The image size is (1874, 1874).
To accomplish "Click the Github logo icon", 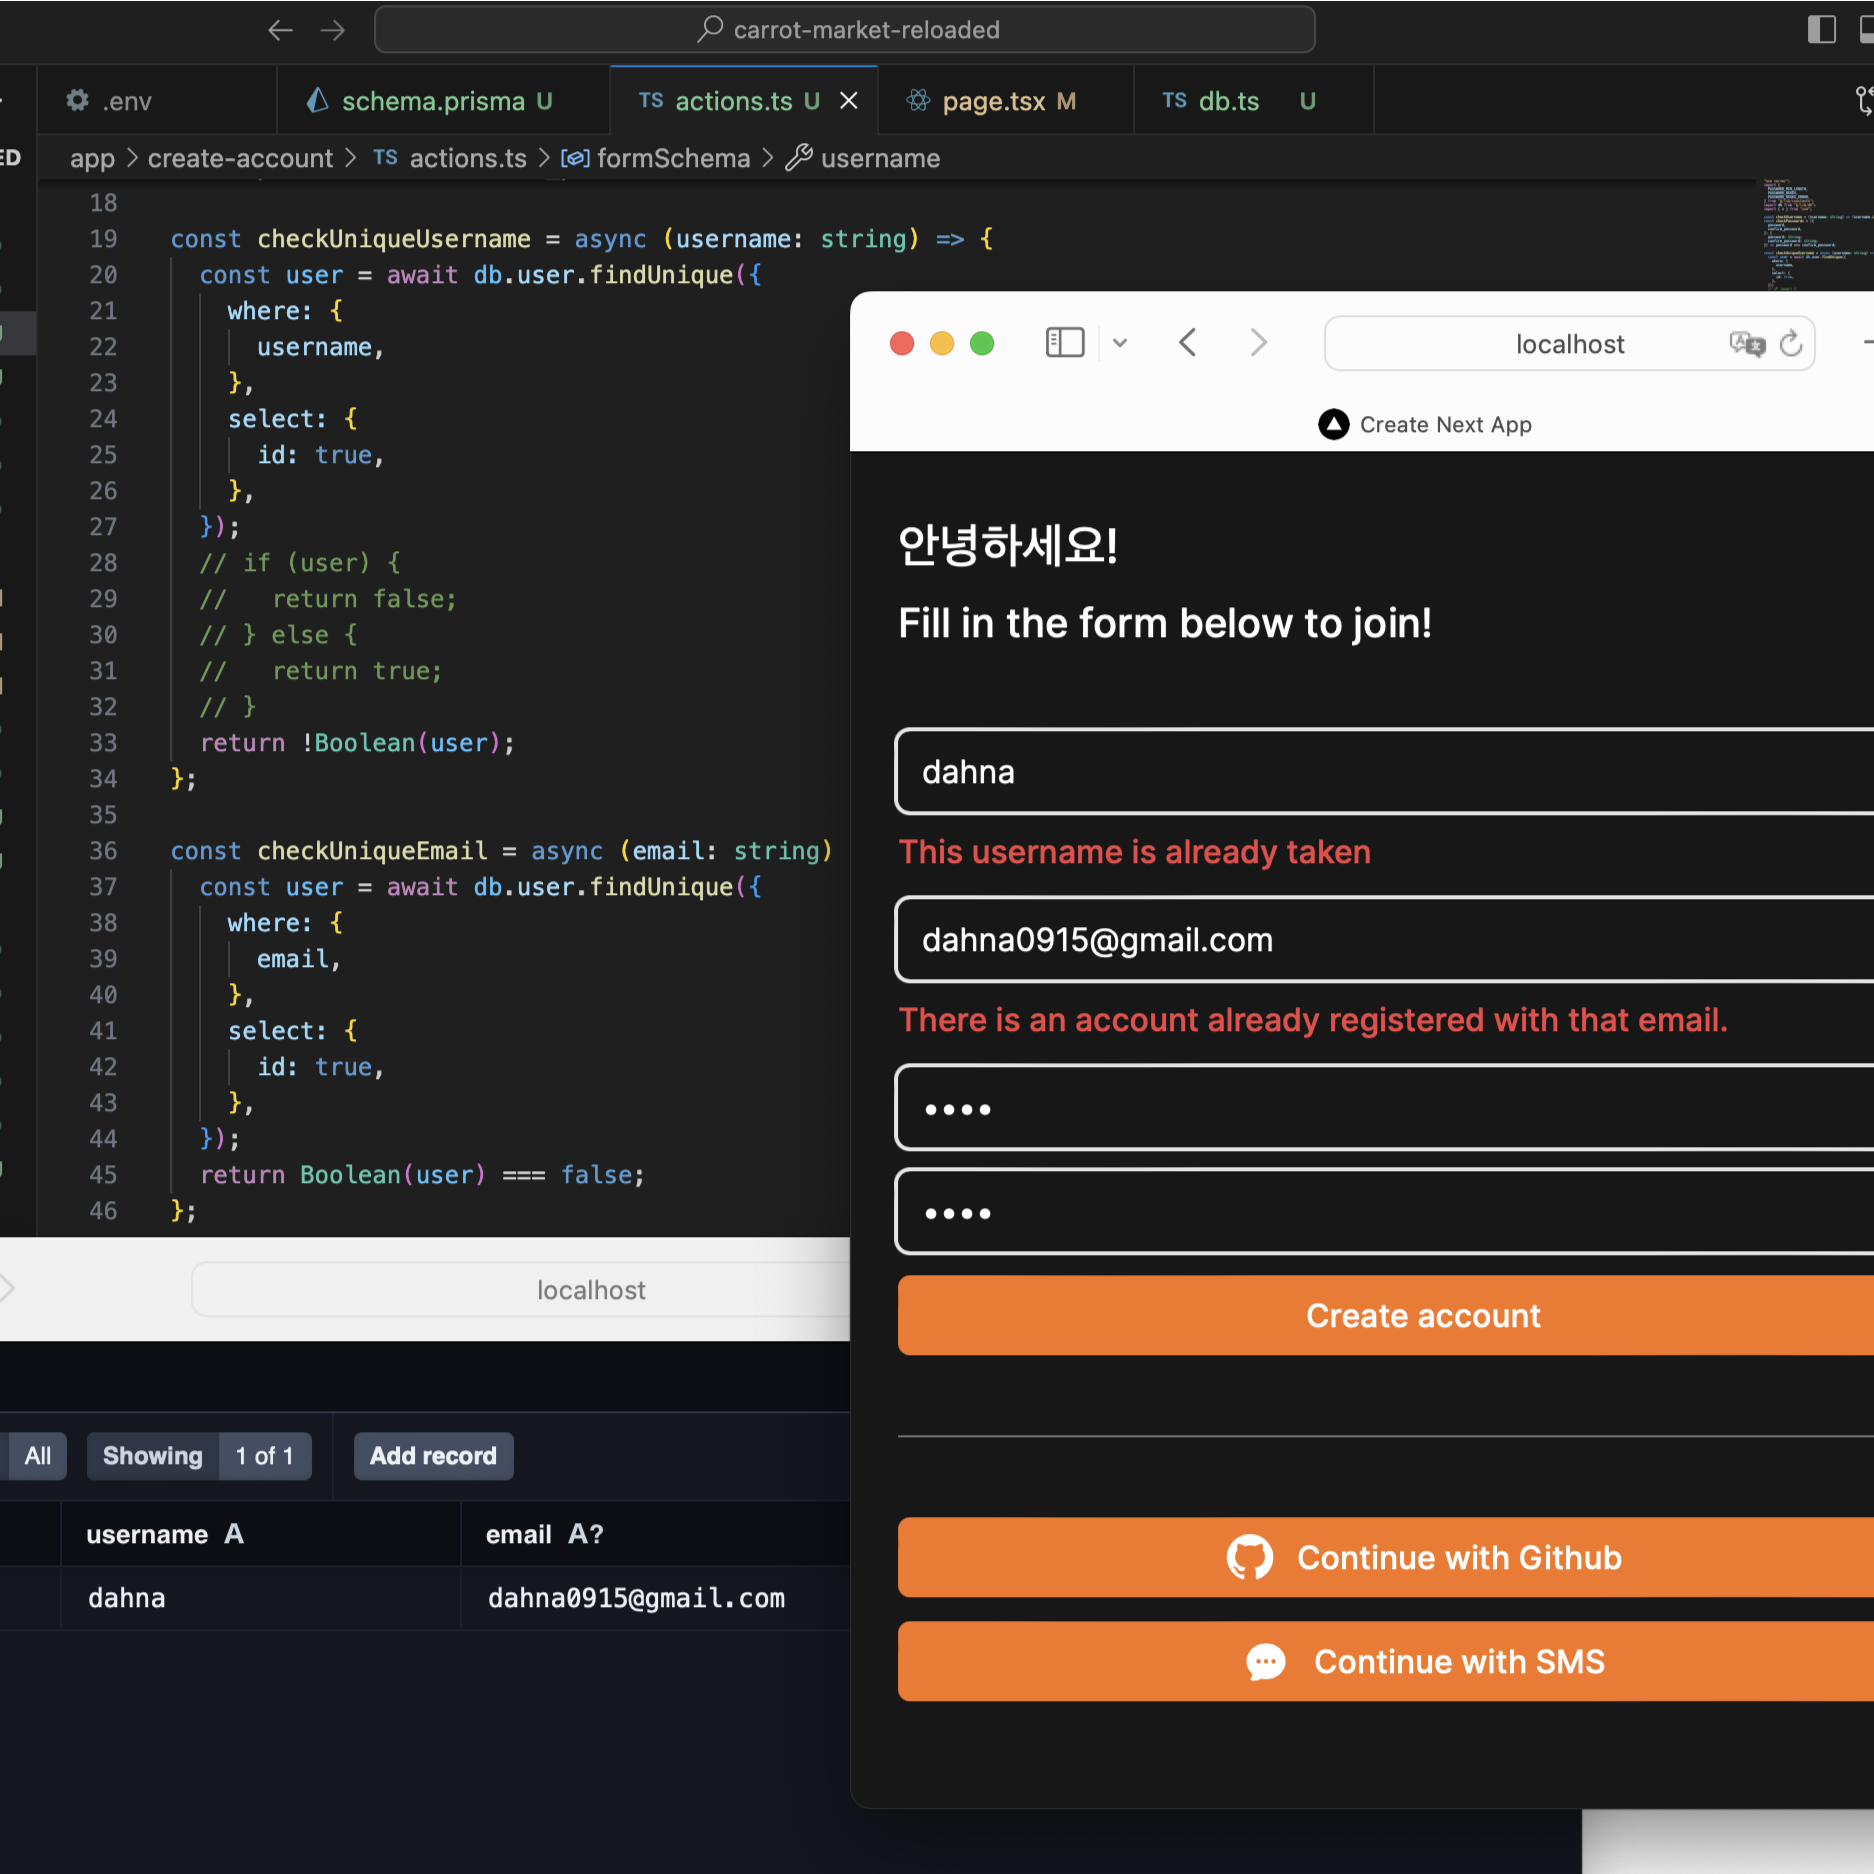I will coord(1249,1558).
